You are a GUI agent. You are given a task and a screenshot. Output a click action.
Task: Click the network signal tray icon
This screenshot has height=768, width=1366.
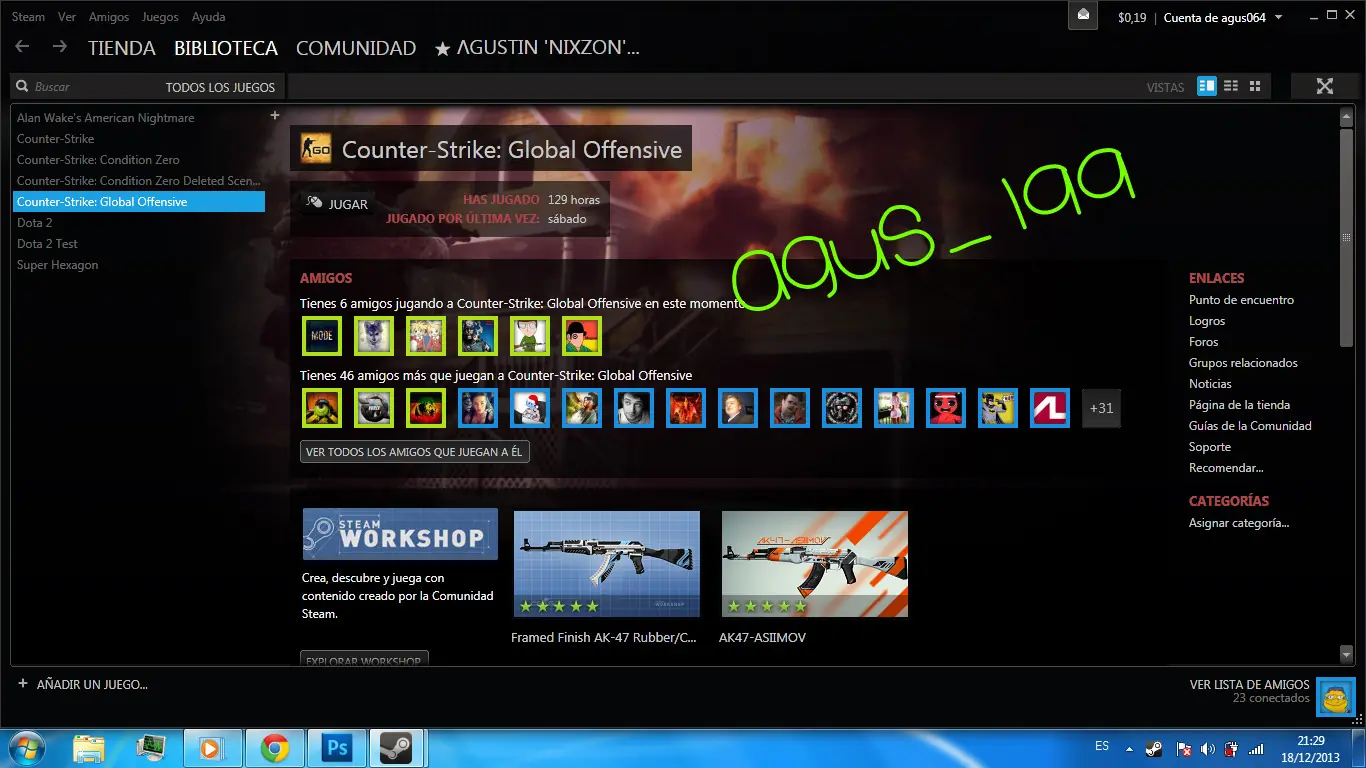pos(1257,748)
